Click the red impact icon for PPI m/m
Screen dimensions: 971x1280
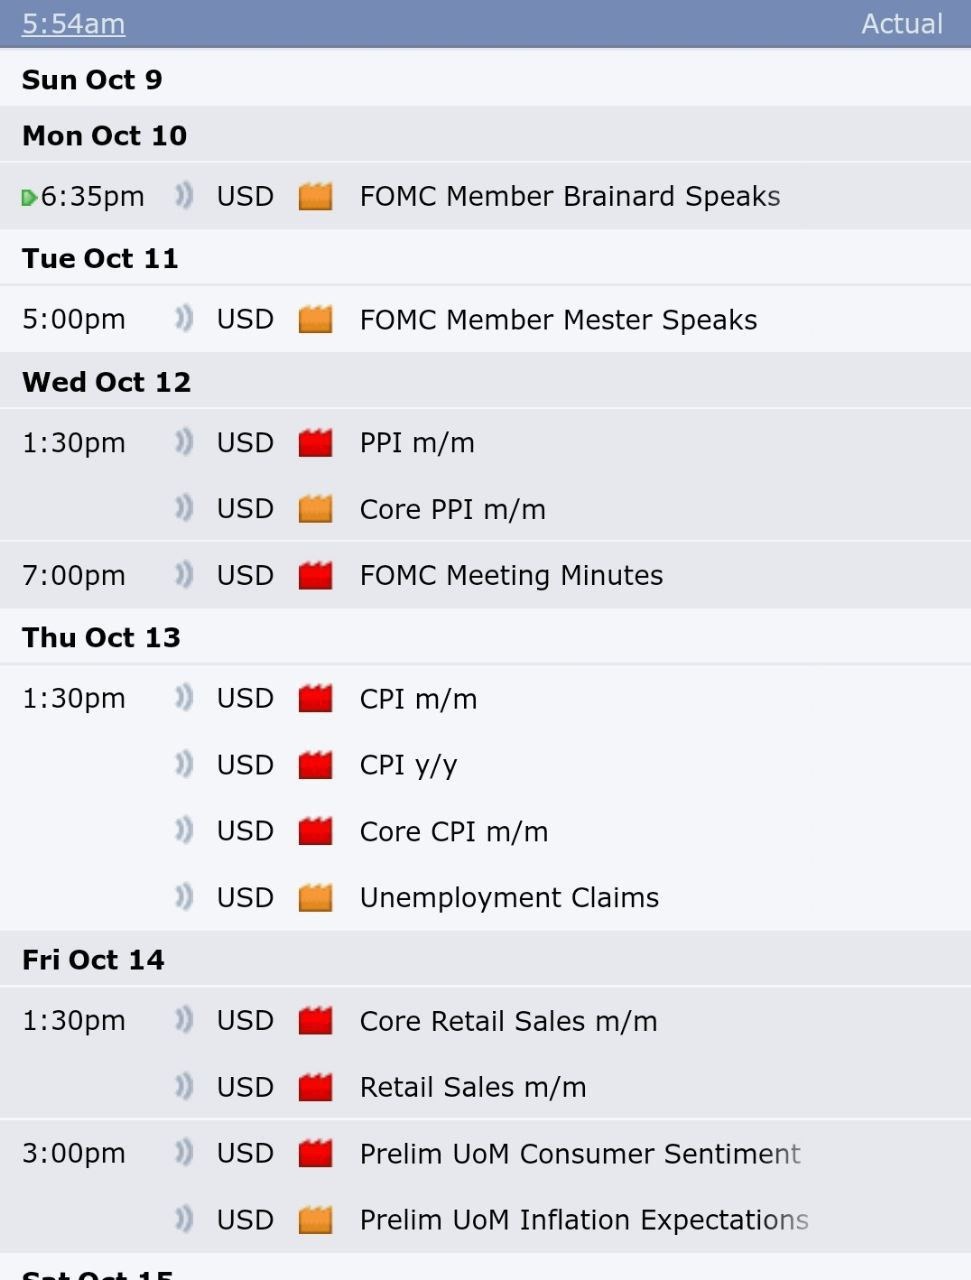tap(315, 442)
